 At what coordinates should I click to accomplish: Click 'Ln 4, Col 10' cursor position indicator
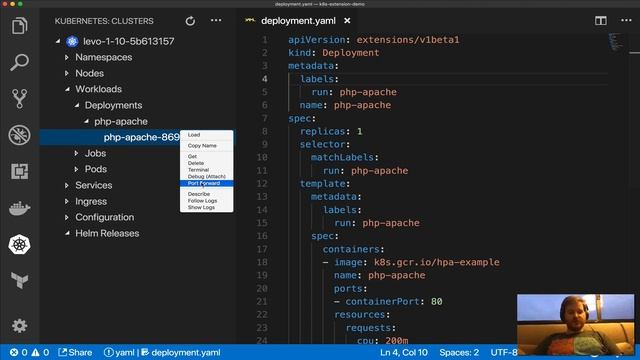pos(404,352)
